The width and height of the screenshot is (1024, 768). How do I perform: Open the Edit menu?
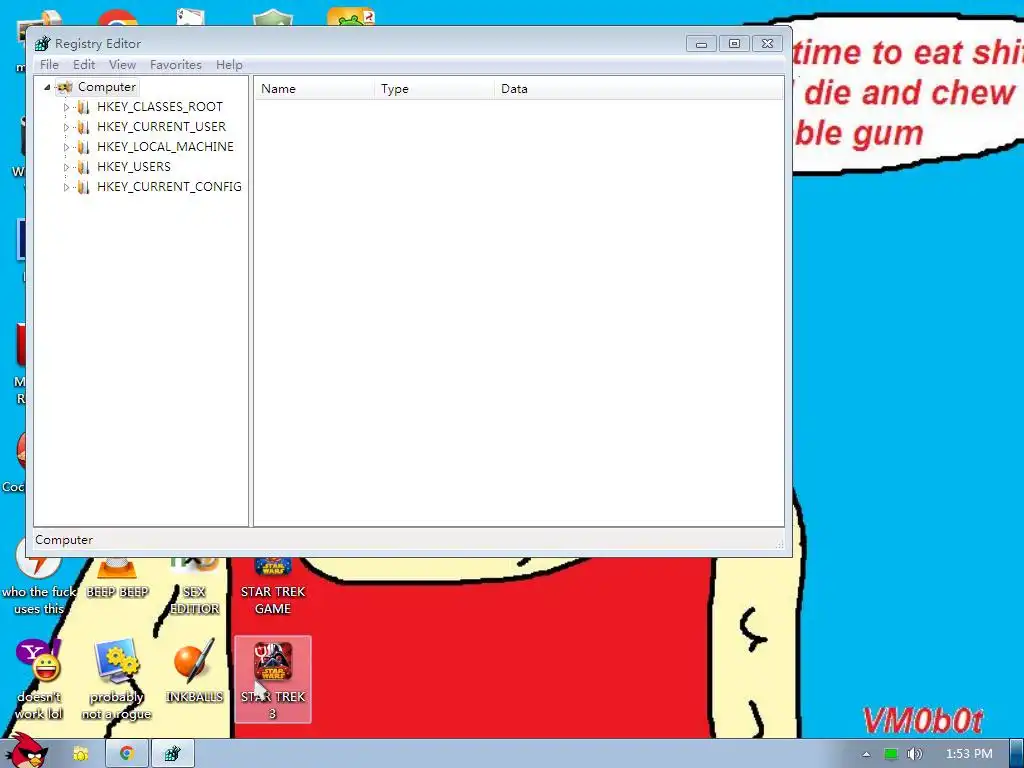[x=84, y=65]
